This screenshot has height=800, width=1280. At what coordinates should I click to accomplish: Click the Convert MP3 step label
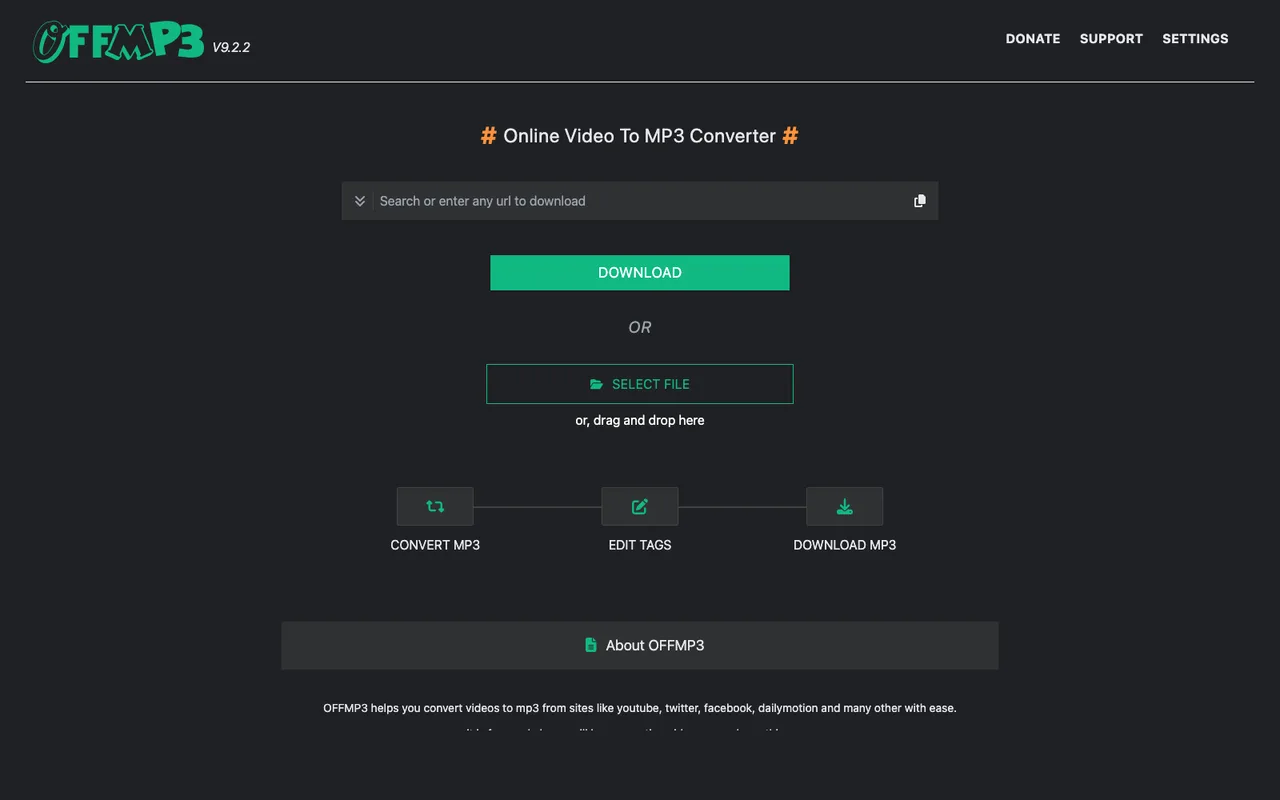[x=435, y=545]
